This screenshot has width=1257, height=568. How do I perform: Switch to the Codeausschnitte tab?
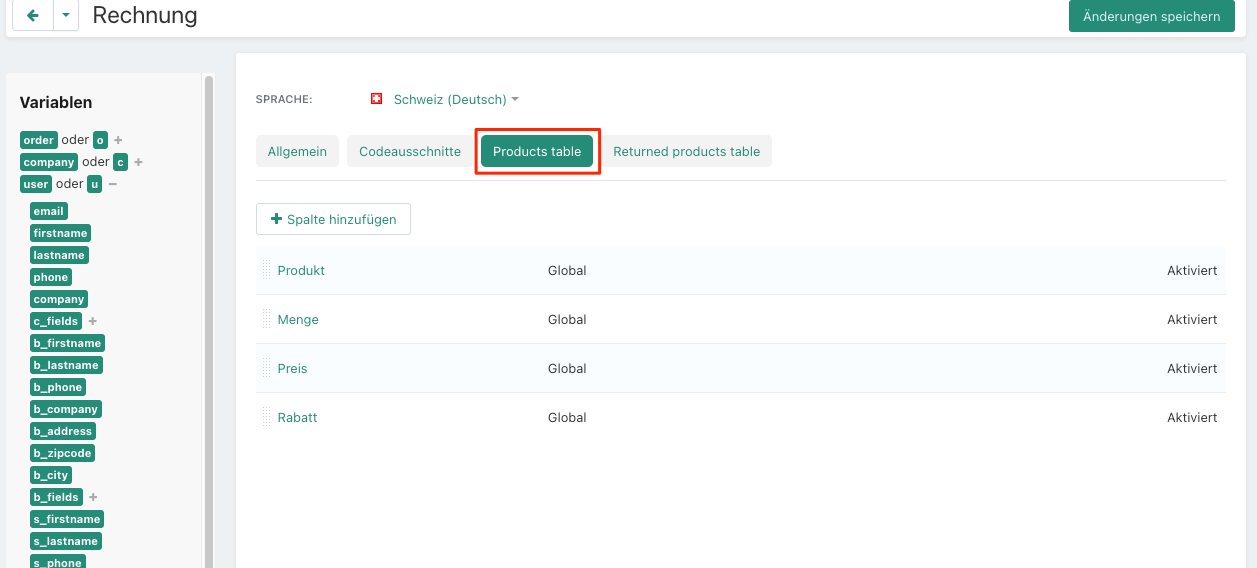[410, 151]
